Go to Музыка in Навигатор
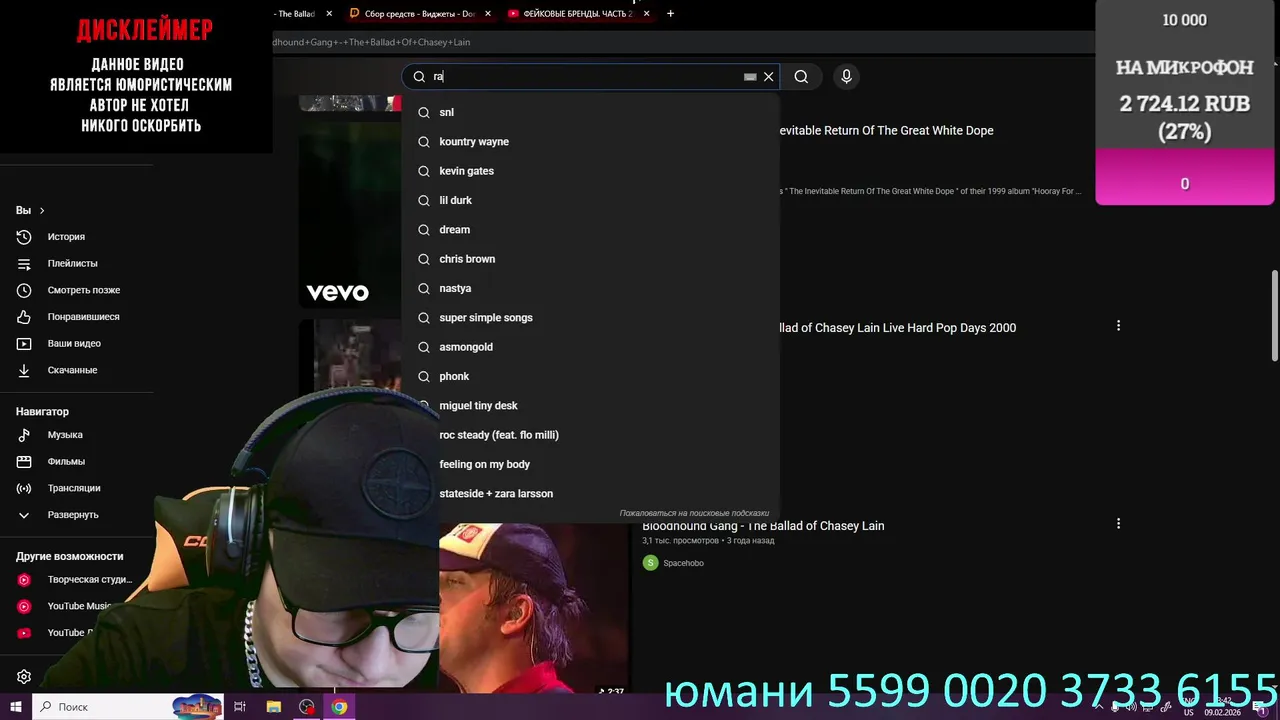Screen dimensions: 1280x720 pyautogui.click(x=65, y=435)
